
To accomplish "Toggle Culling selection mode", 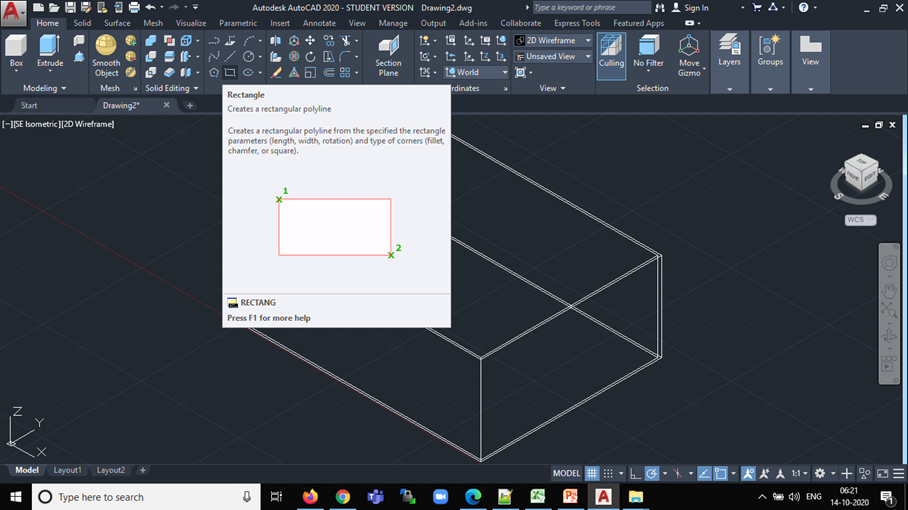I will coord(611,56).
